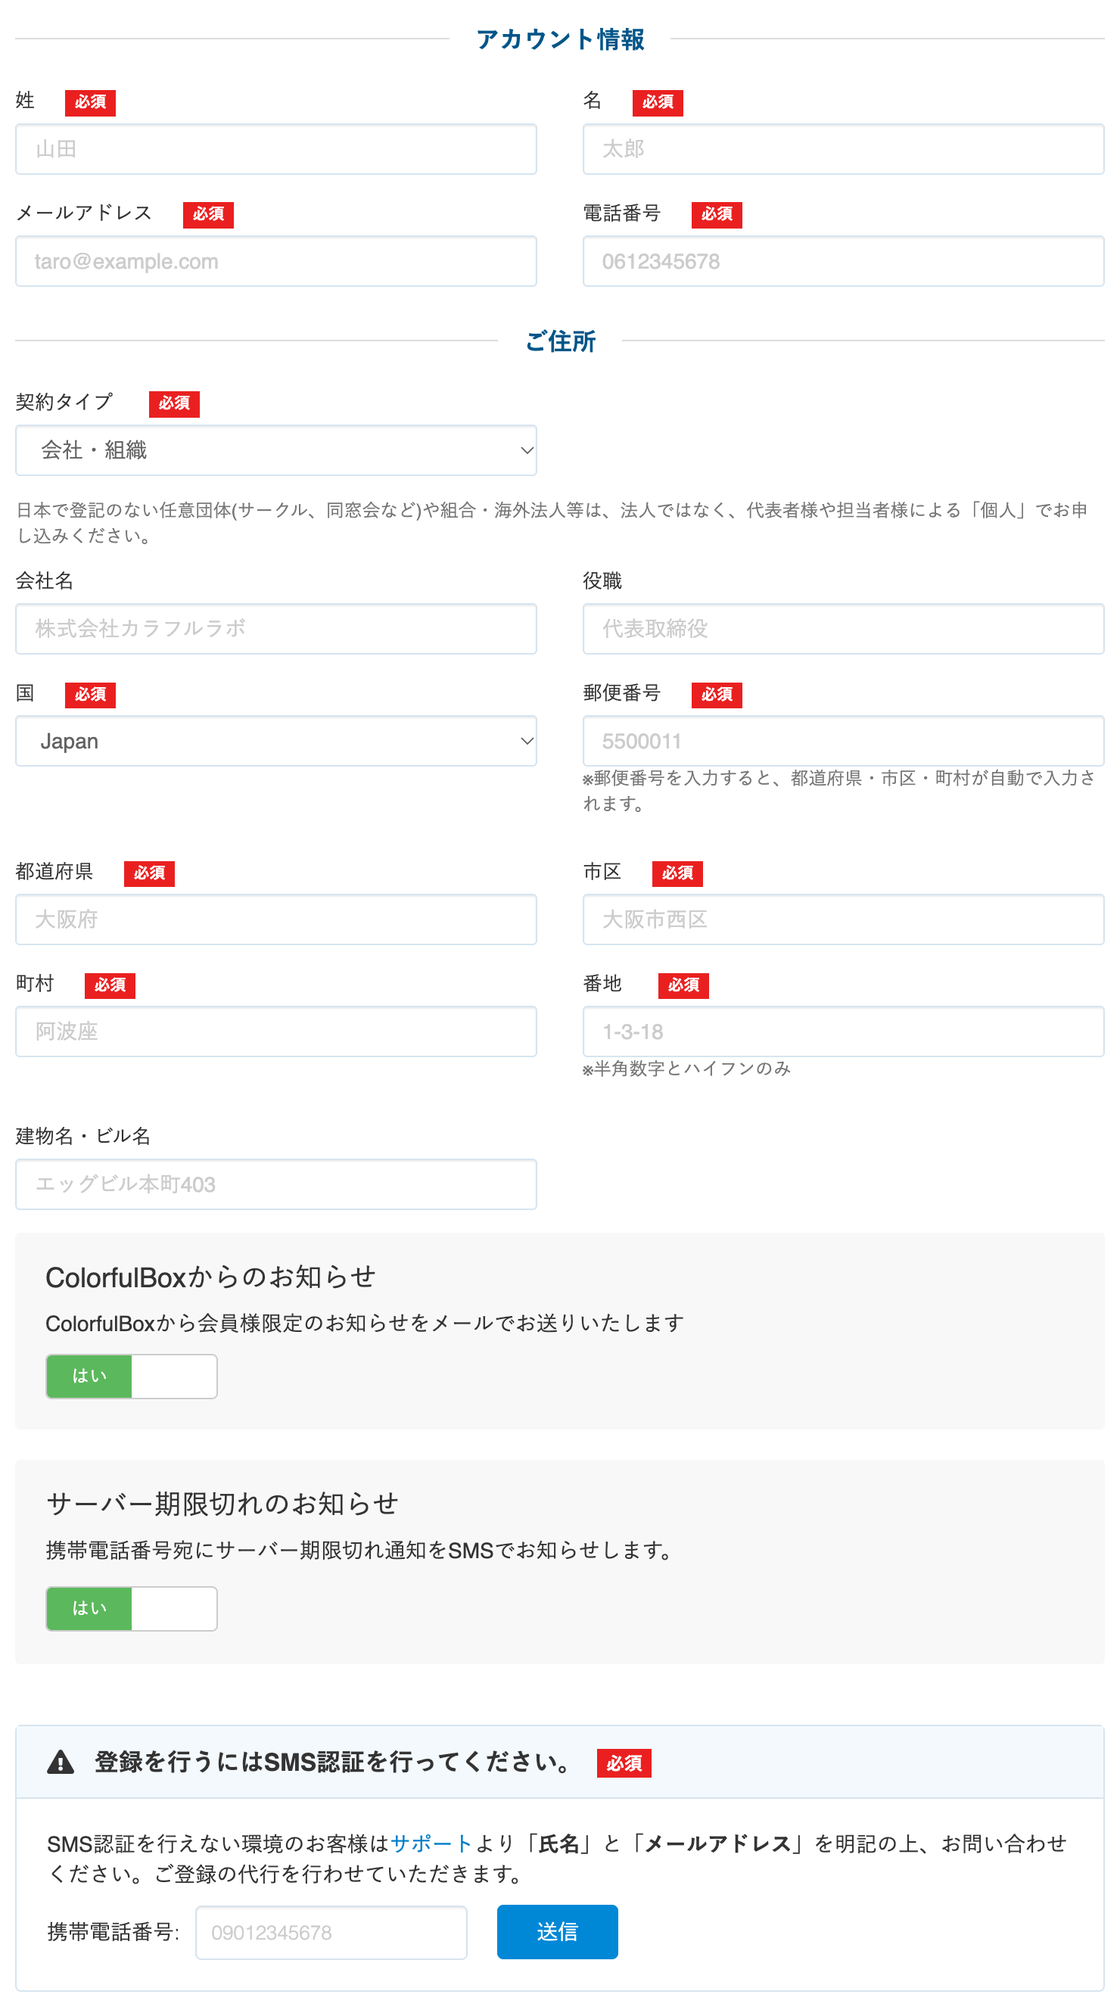Click the アカウント情報 section heading

coord(560,39)
